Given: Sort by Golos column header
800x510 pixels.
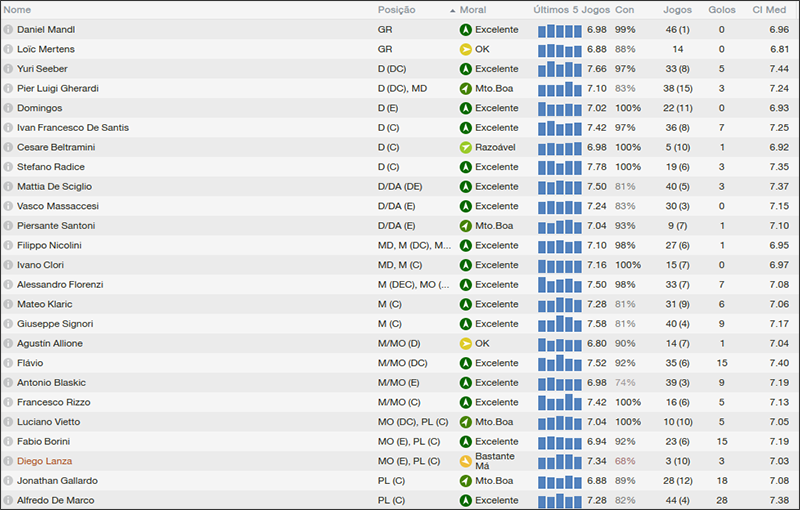Looking at the screenshot, I should pos(721,10).
